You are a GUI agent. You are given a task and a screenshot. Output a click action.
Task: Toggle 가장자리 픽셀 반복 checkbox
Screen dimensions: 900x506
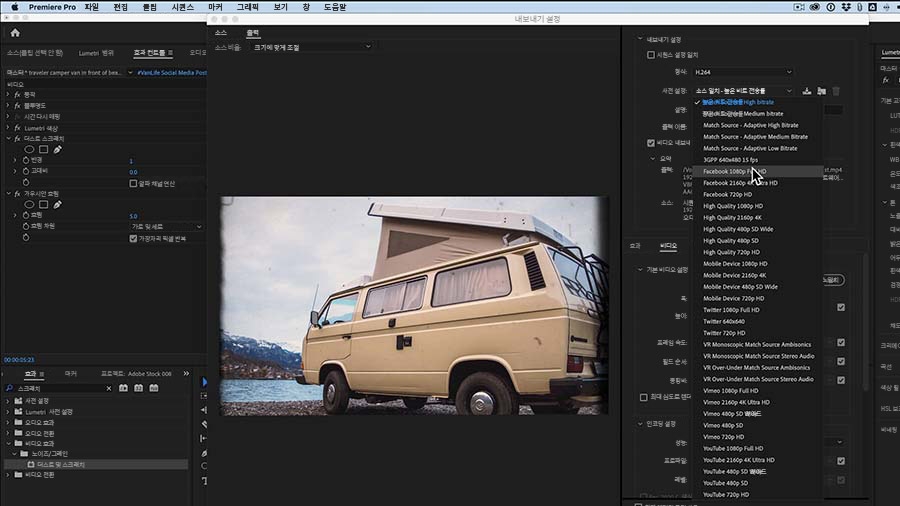[133, 239]
